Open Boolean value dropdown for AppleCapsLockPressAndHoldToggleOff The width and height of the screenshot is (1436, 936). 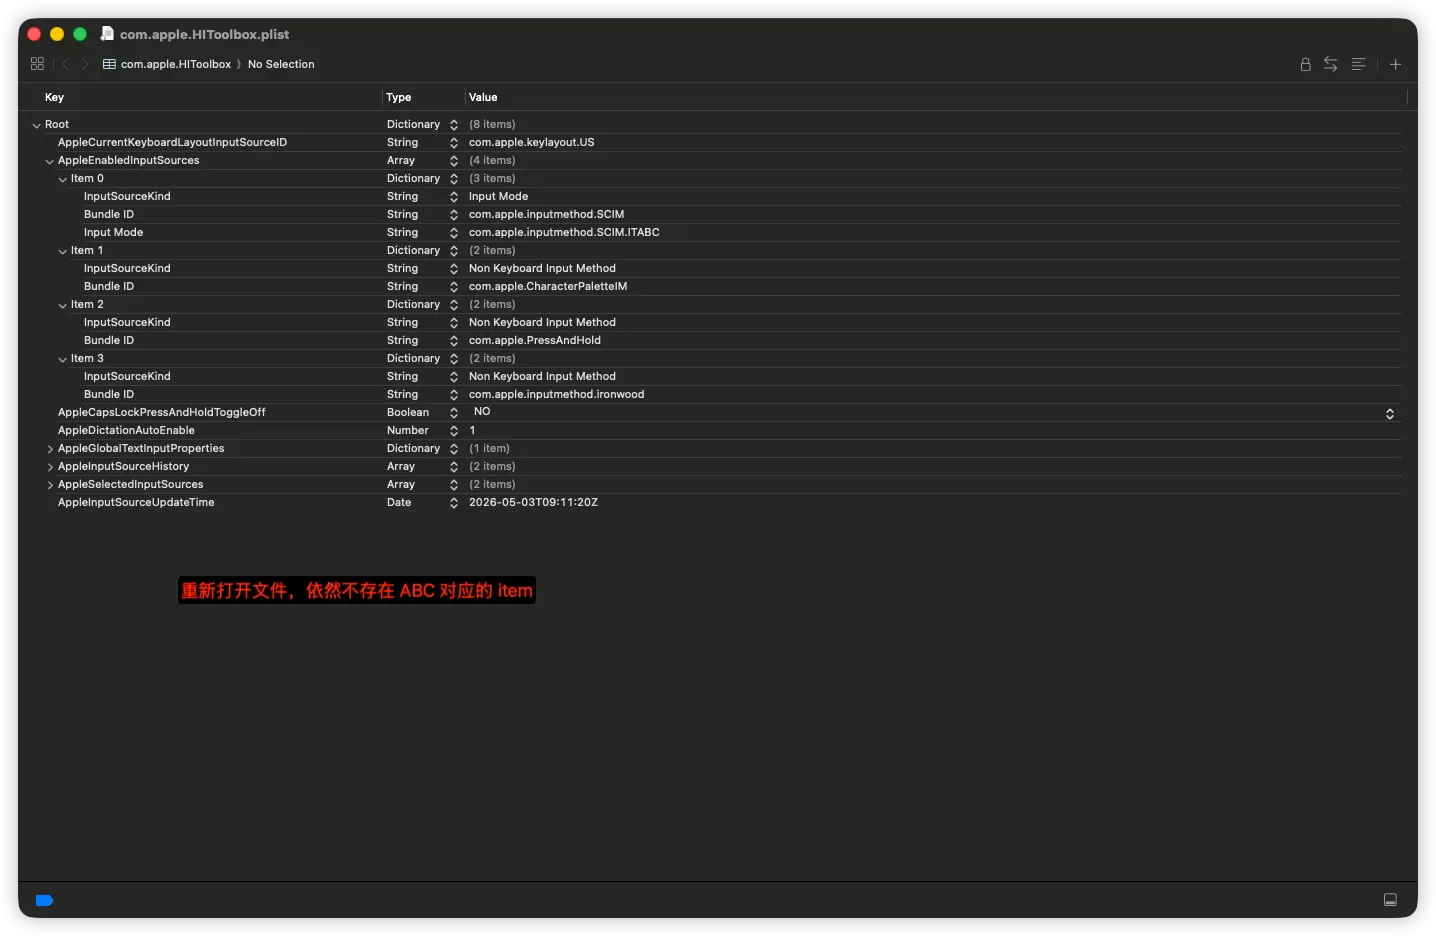click(x=1390, y=413)
